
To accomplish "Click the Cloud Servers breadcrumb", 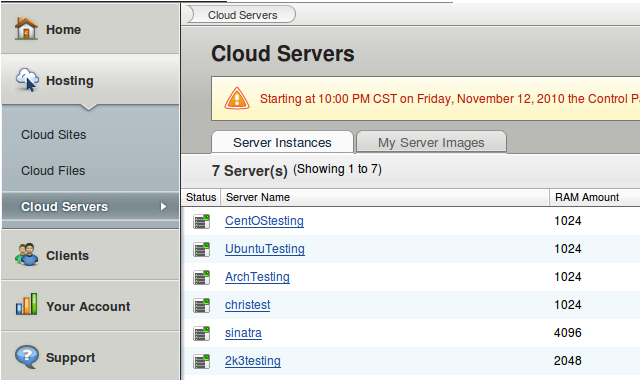I will click(242, 15).
